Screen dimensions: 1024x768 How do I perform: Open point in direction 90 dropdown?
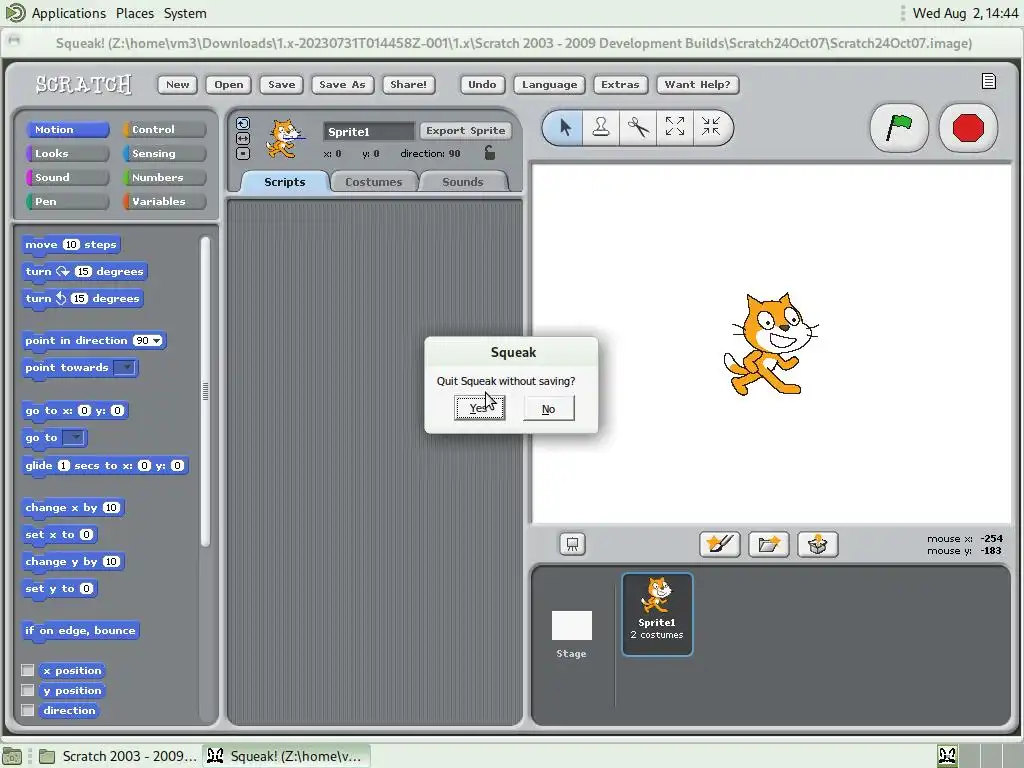(x=157, y=341)
